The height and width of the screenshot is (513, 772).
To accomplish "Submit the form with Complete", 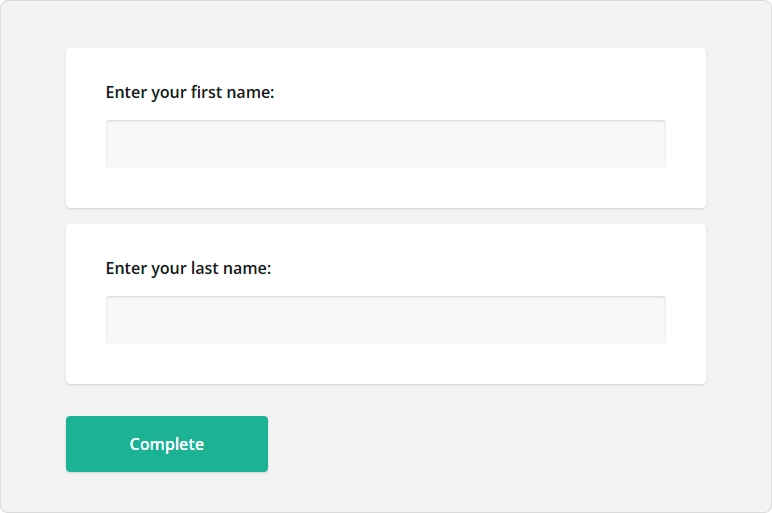I will [x=167, y=444].
